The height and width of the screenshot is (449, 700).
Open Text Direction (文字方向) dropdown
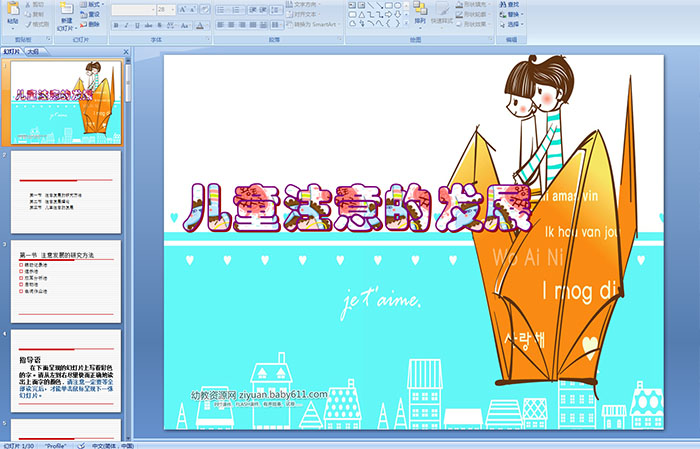[x=304, y=4]
